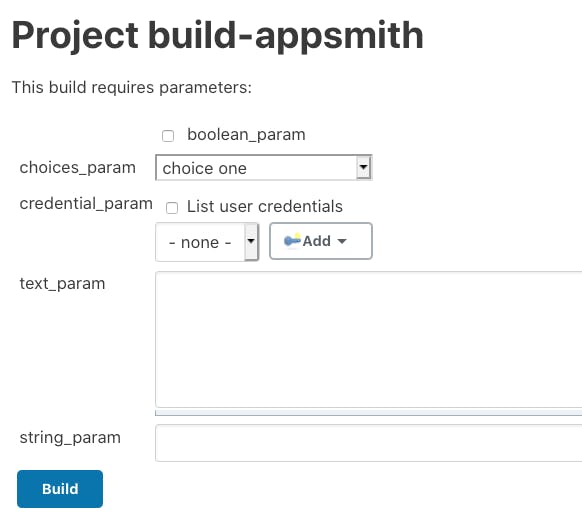Tick the boolean_param checkbox
This screenshot has height=522, width=582.
pos(168,136)
